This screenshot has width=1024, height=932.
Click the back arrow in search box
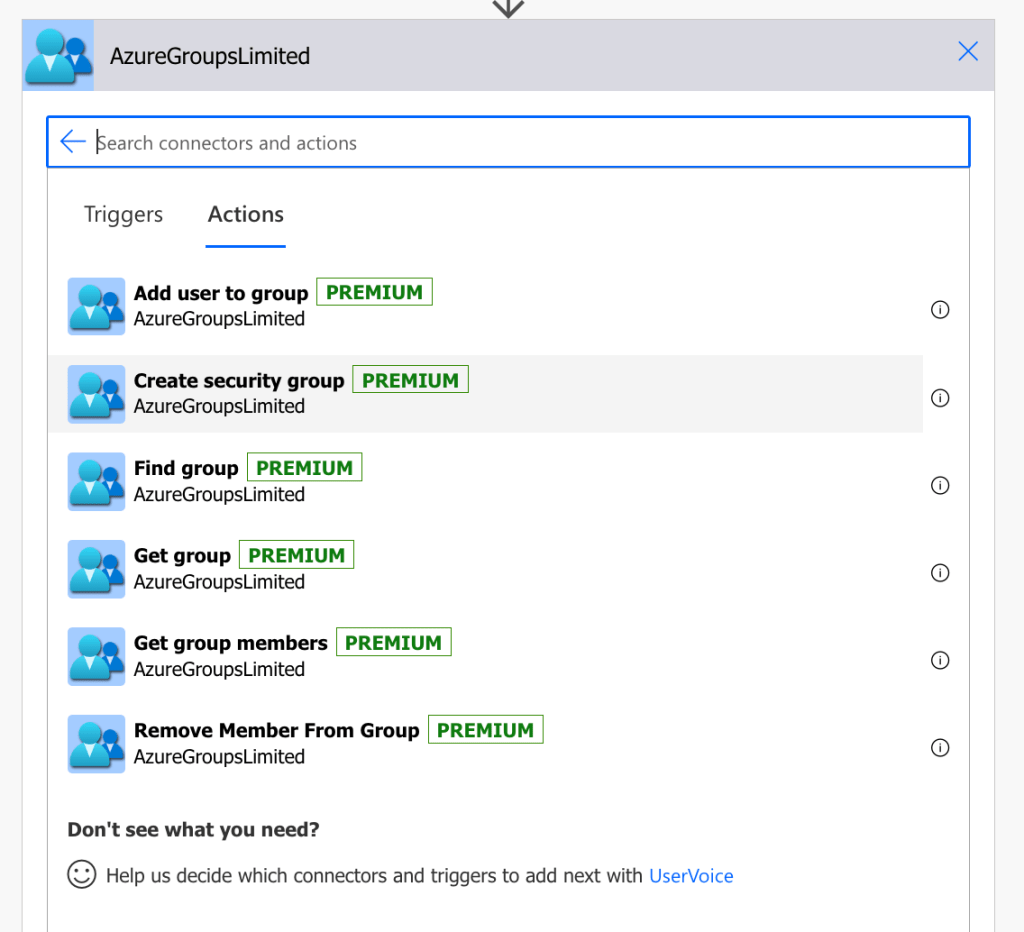click(x=73, y=142)
